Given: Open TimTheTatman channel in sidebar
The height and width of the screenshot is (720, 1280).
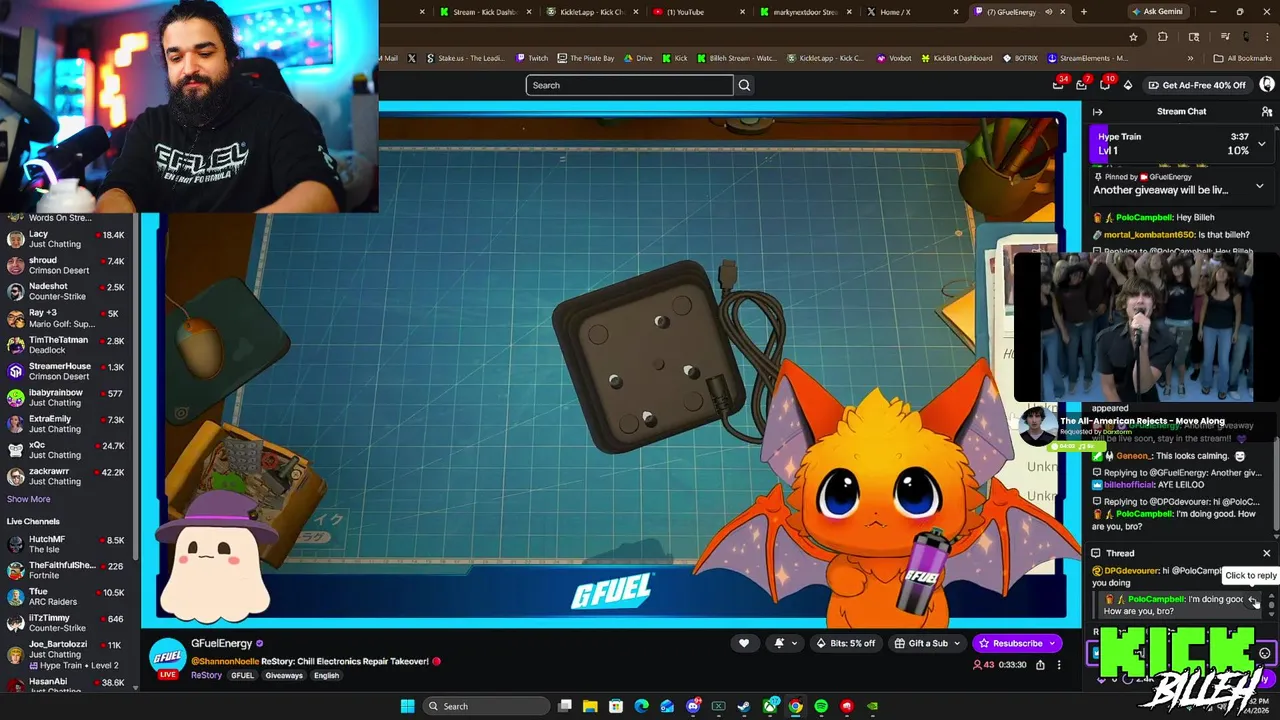Looking at the screenshot, I should [65, 345].
